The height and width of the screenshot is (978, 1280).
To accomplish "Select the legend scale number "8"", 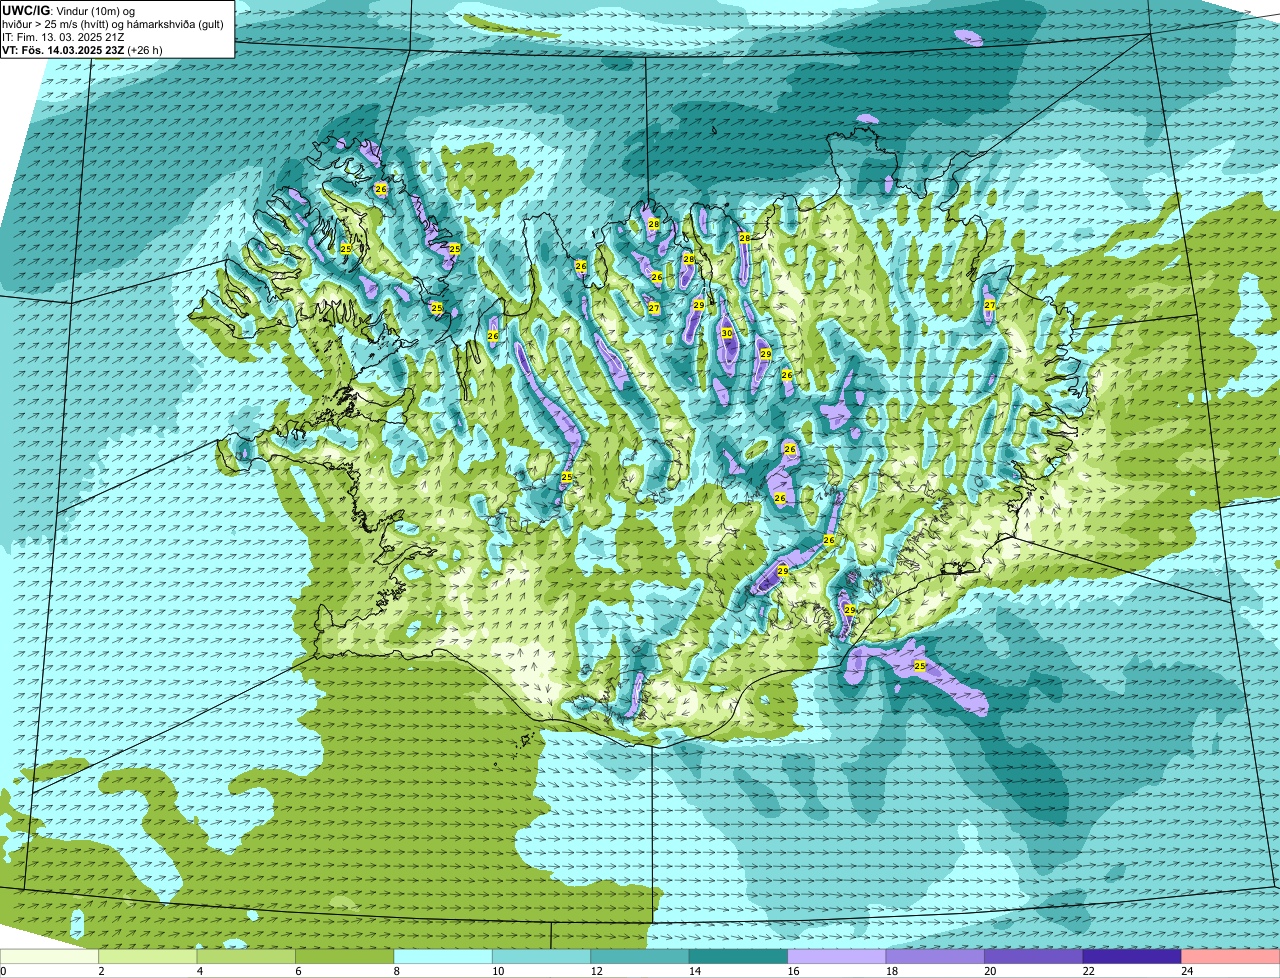I will point(396,971).
